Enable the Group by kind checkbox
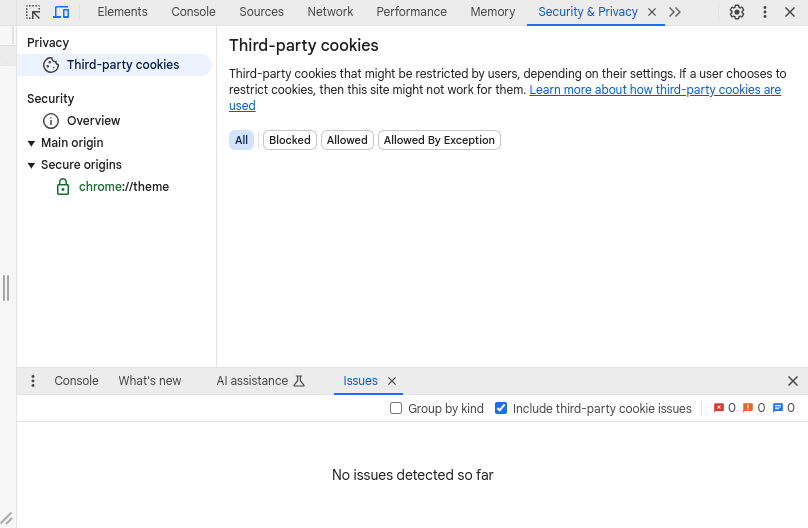Viewport: 808px width, 528px height. [x=396, y=408]
